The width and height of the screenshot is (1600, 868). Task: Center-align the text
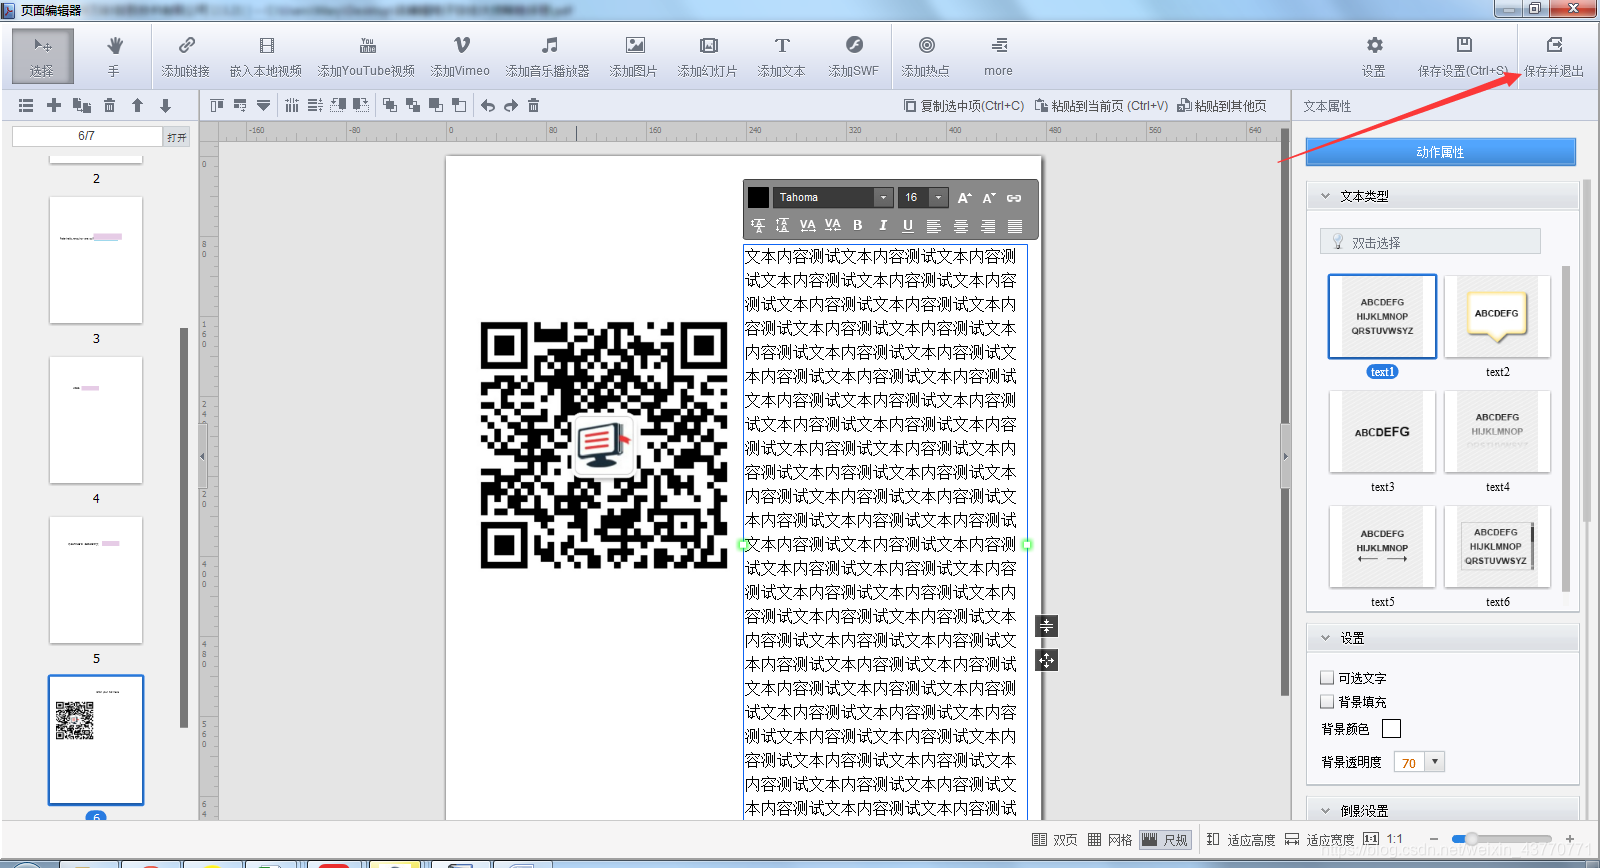tap(961, 226)
